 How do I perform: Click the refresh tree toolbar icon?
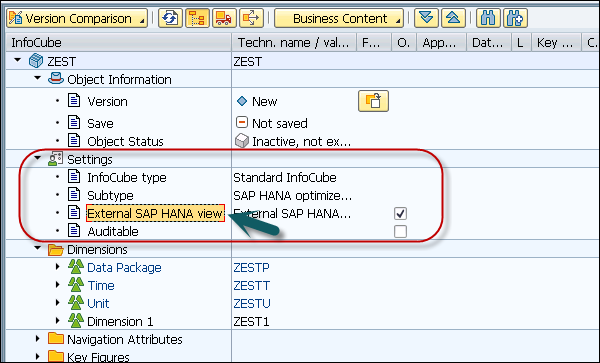[170, 18]
